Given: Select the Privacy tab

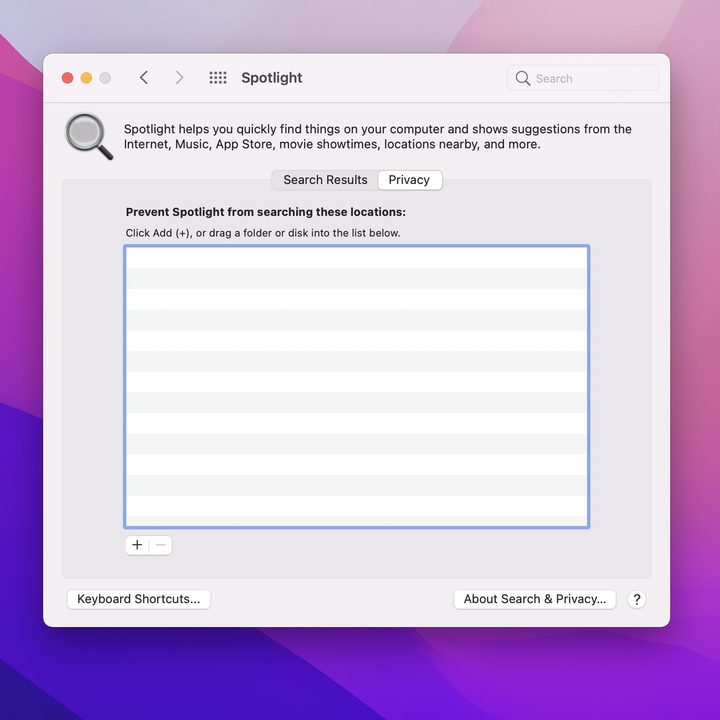Looking at the screenshot, I should [x=410, y=180].
